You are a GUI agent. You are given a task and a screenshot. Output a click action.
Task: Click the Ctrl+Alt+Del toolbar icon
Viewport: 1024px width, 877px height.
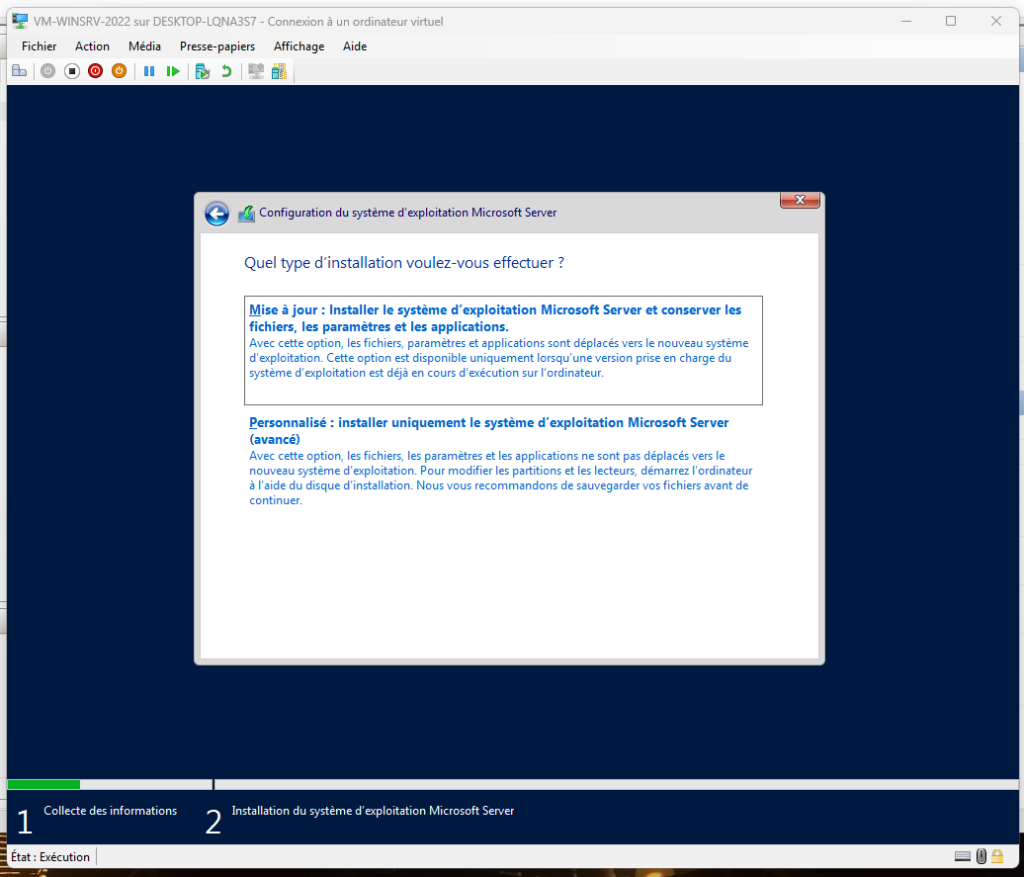(18, 71)
